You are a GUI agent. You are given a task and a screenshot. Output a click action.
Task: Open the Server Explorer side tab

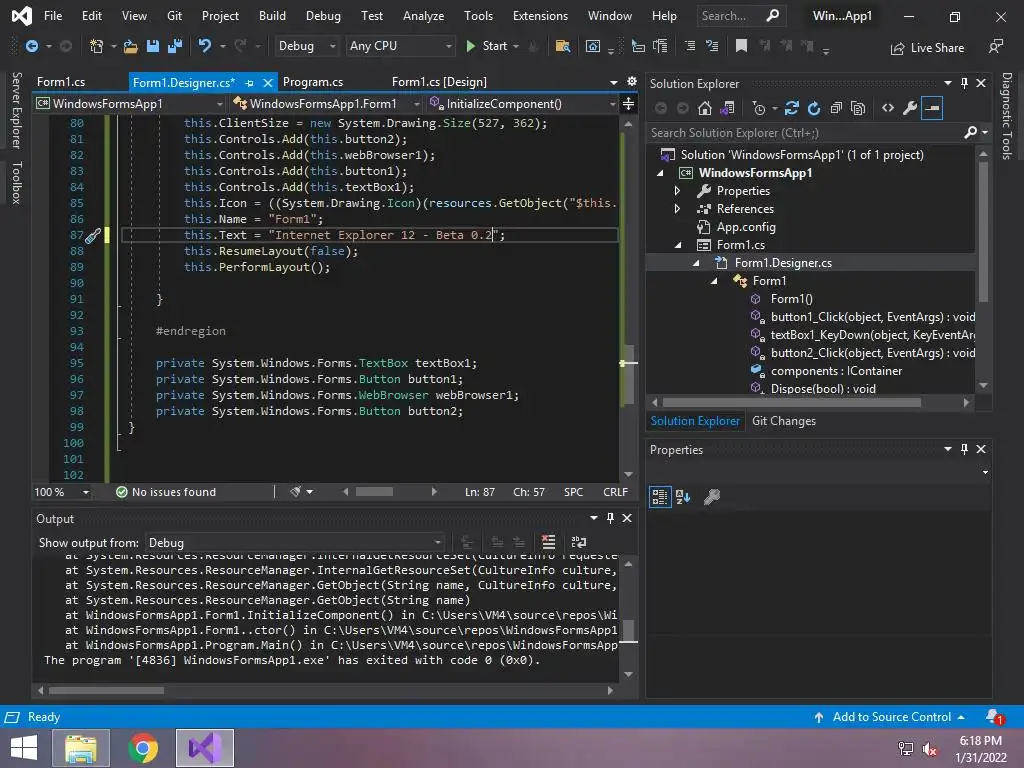point(17,110)
